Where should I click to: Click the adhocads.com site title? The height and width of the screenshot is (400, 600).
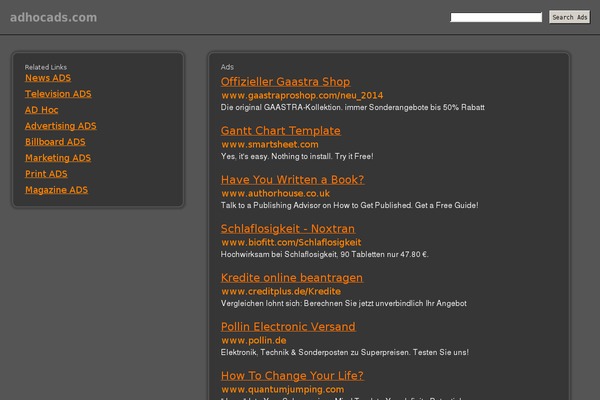click(54, 17)
